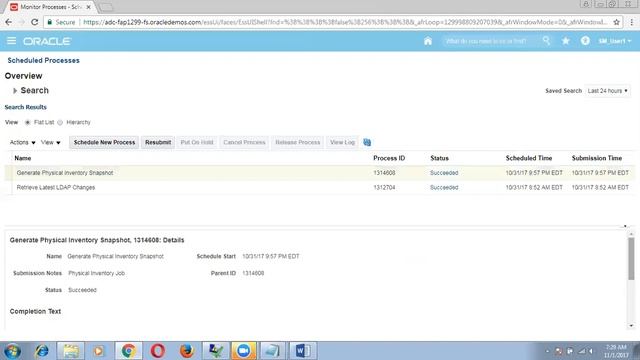Open Microsoft Word from the taskbar

point(302,351)
